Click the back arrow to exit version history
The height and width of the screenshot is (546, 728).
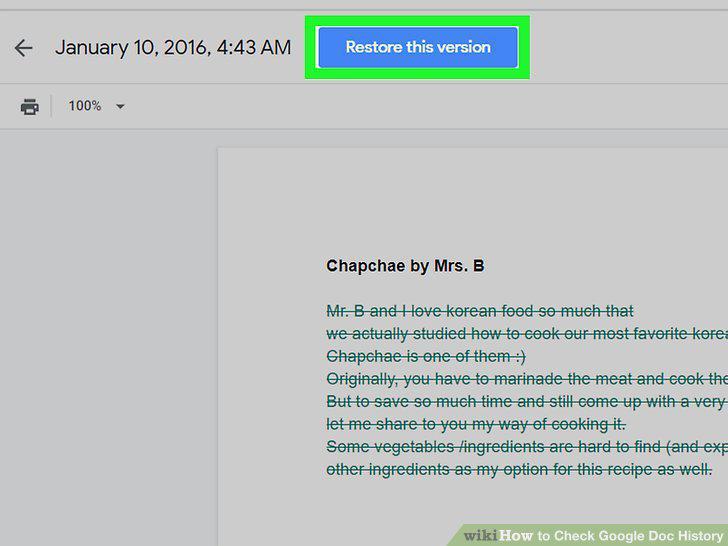click(x=23, y=47)
